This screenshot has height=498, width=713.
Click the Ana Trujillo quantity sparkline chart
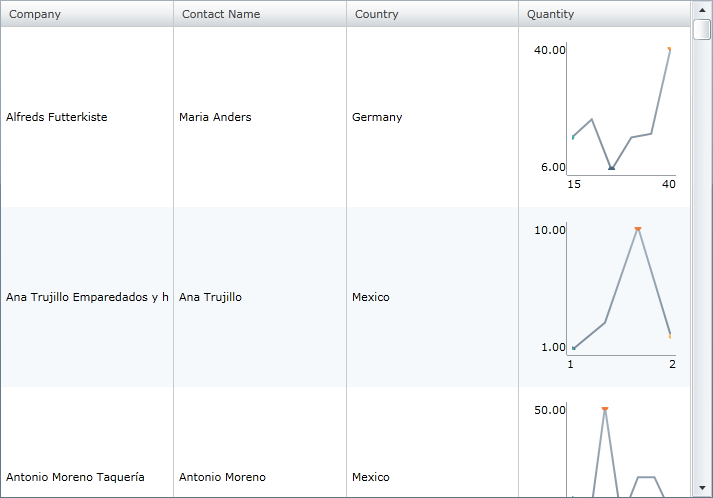pos(620,290)
